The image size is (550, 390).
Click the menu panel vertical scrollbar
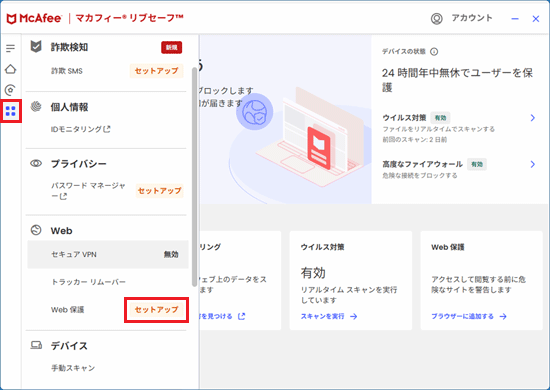pyautogui.click(x=194, y=177)
